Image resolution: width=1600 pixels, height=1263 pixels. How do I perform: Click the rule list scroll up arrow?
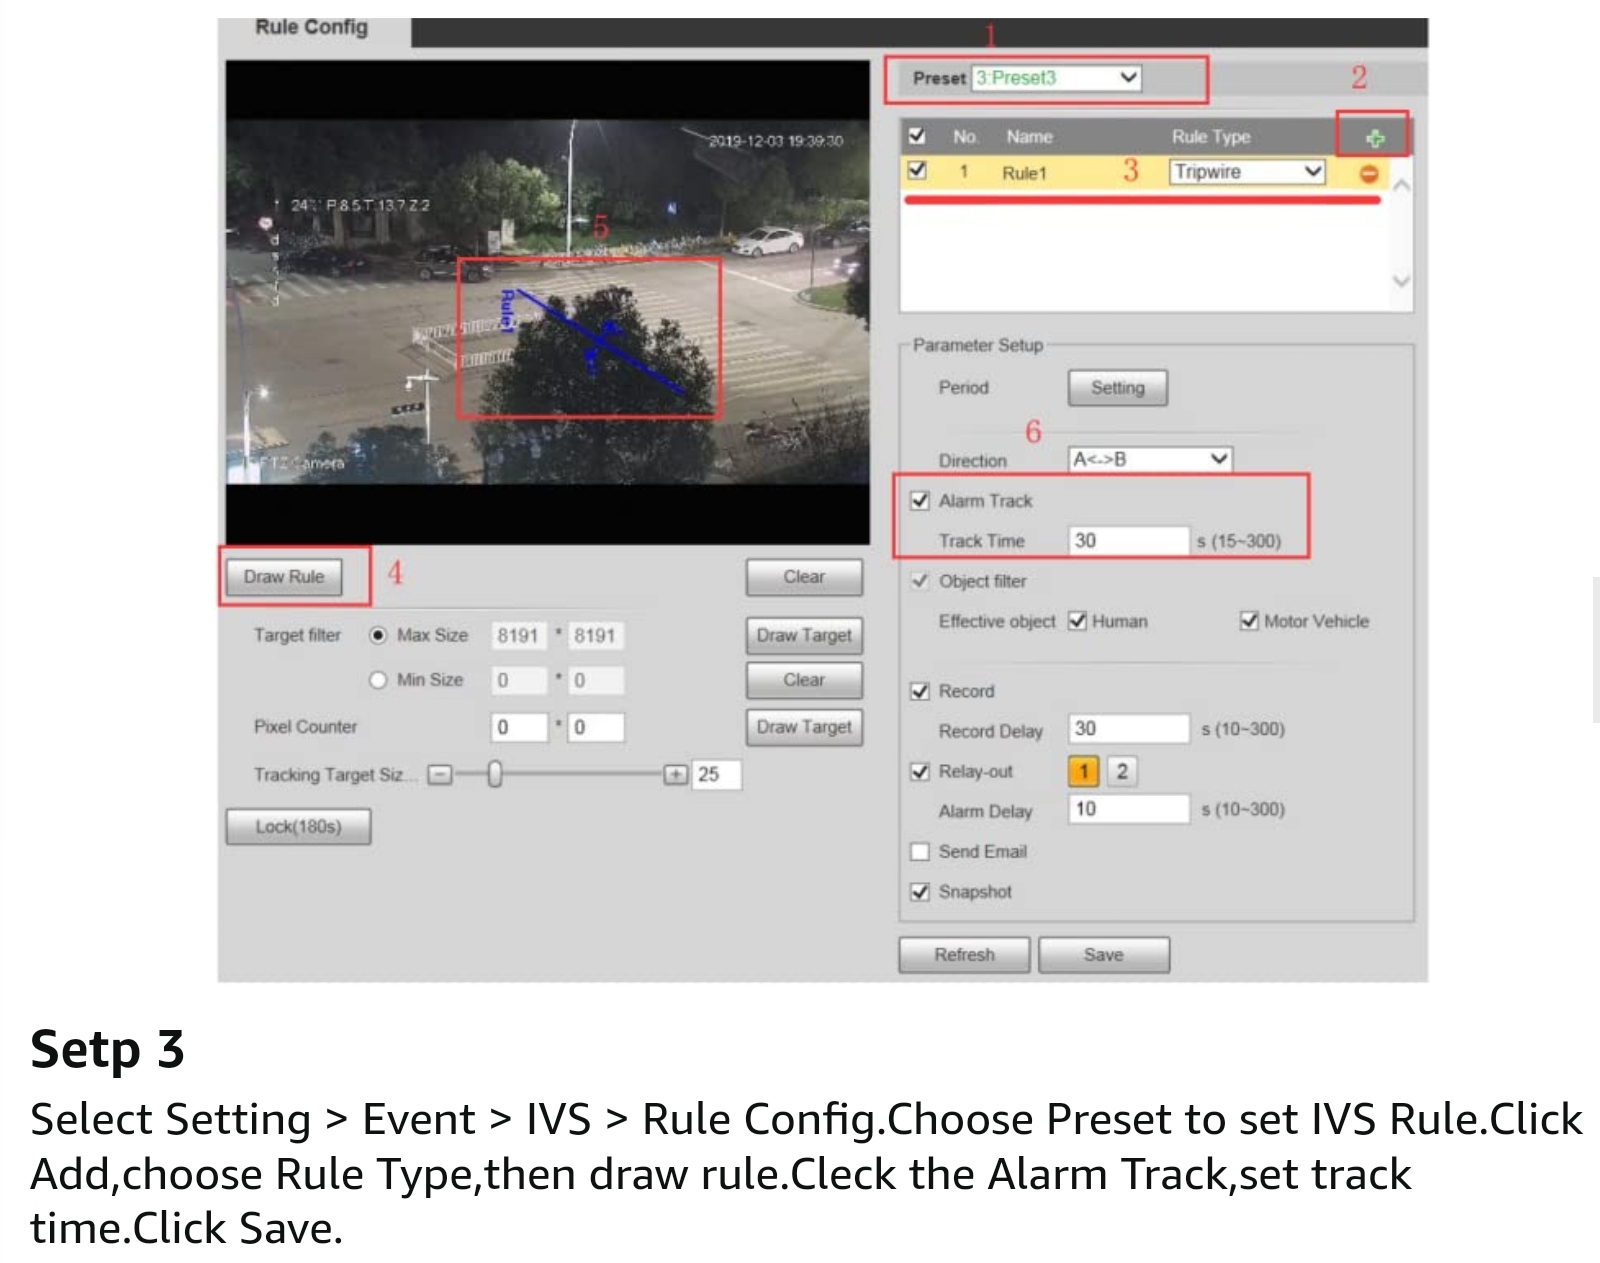[1401, 186]
